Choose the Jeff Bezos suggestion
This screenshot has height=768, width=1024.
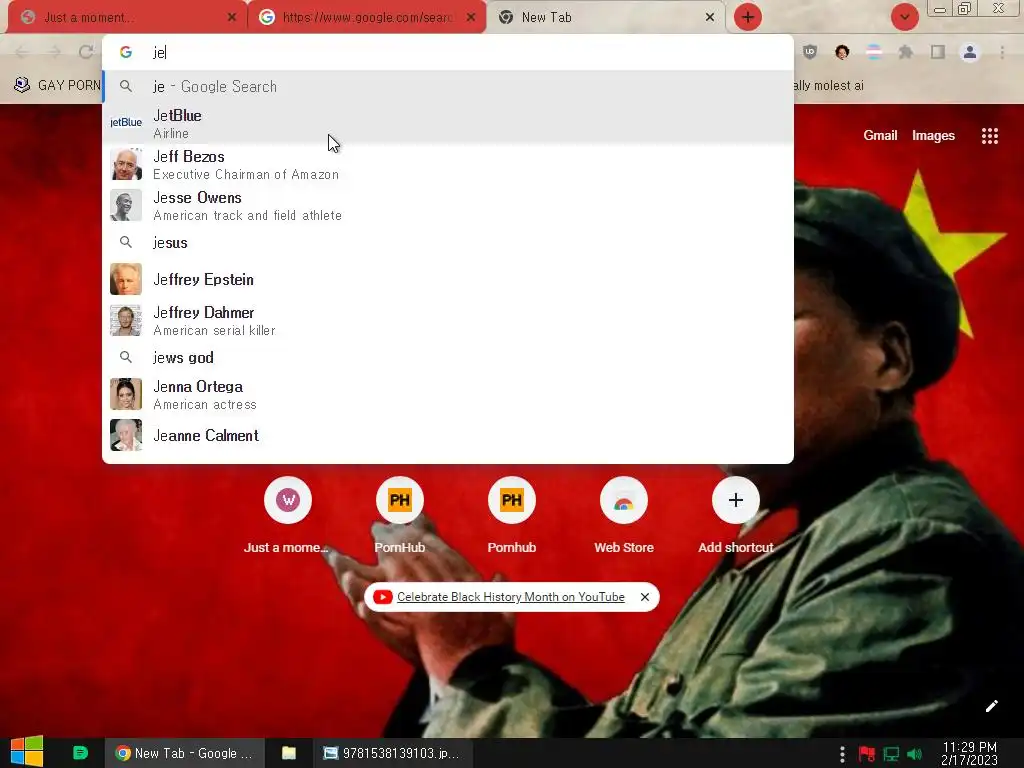448,164
